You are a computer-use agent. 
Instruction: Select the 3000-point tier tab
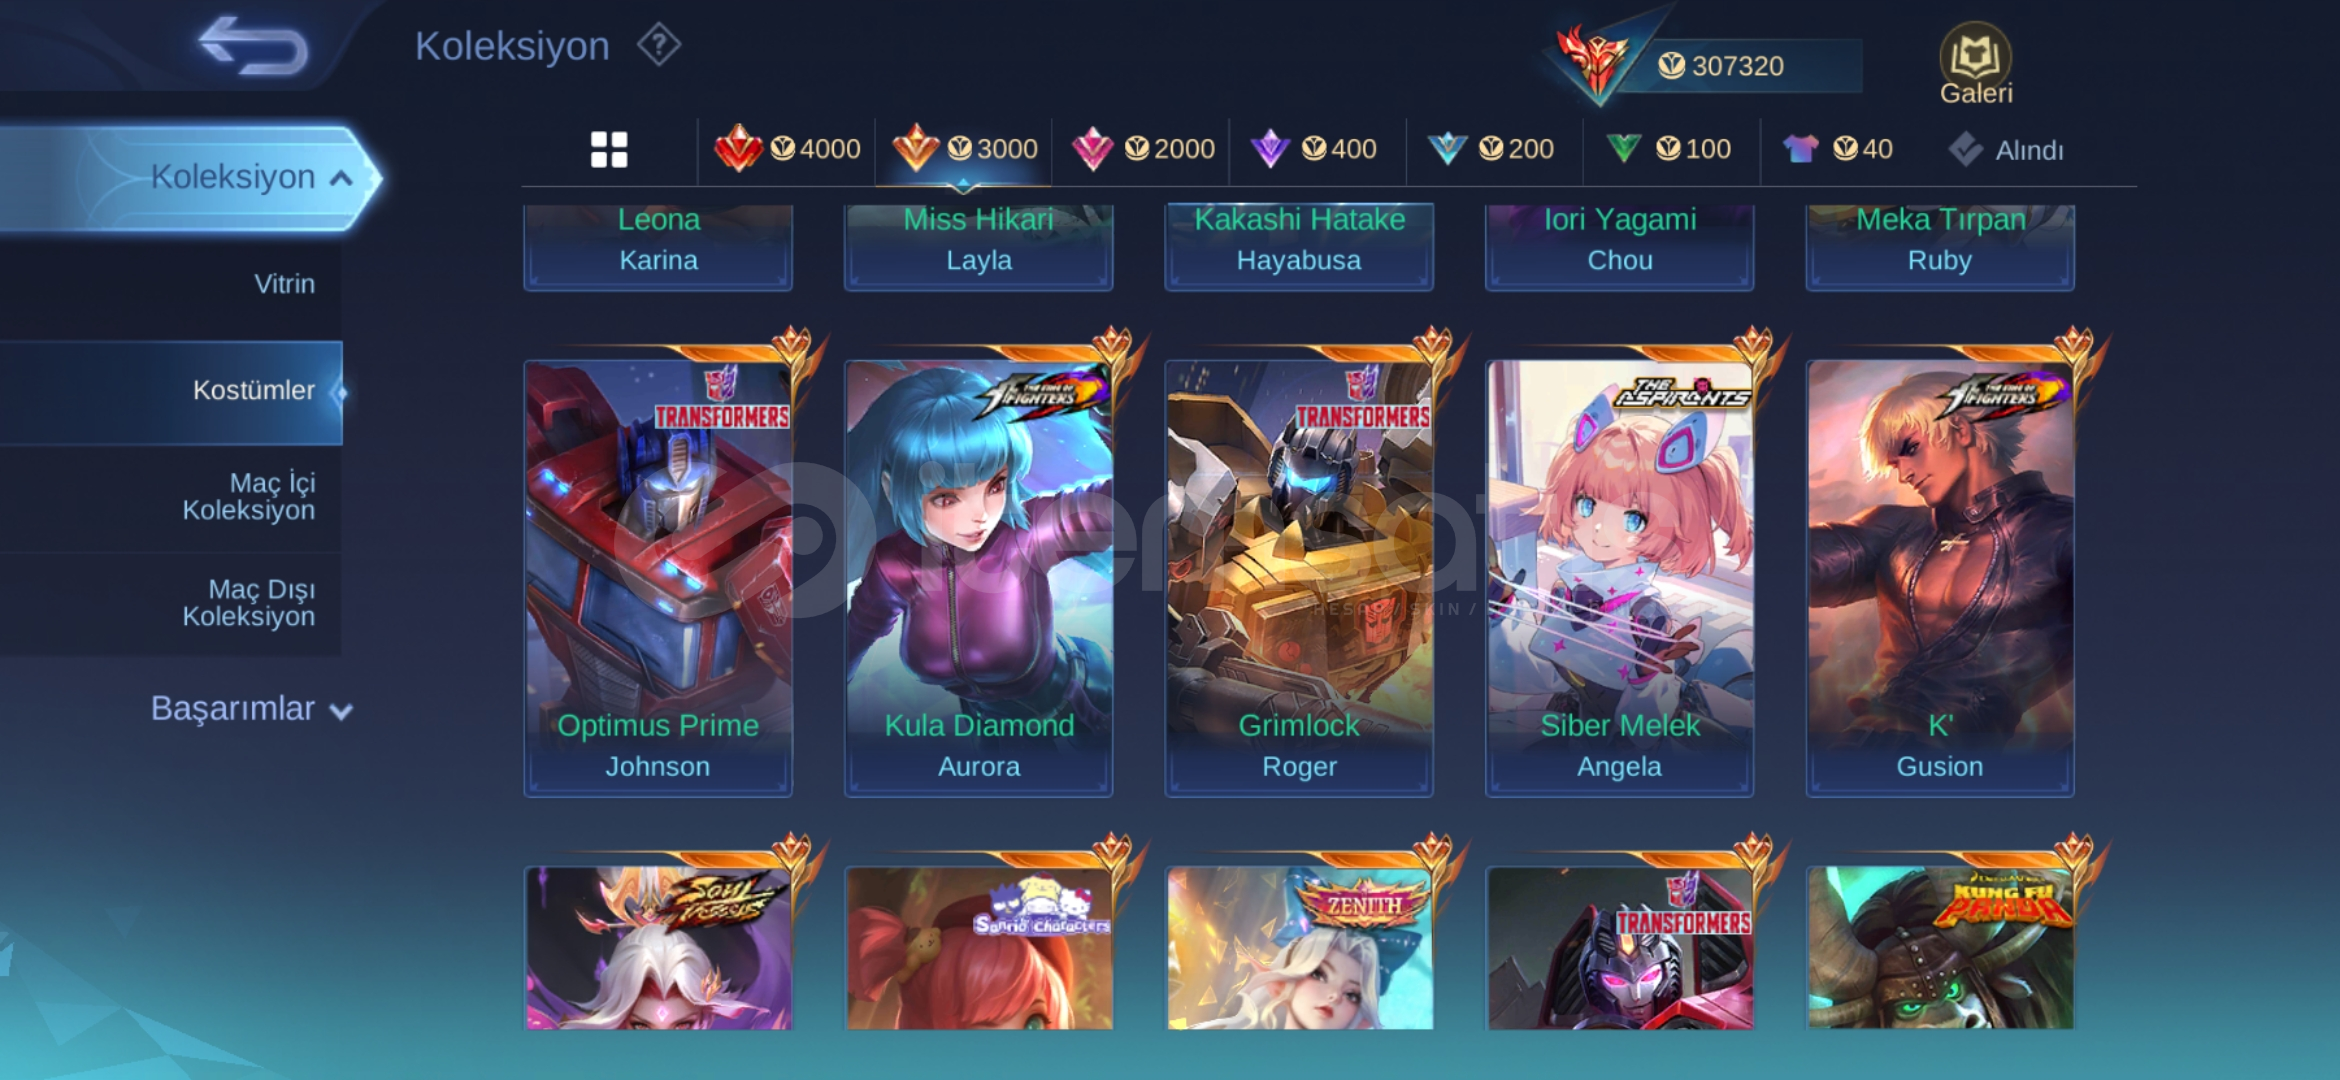(x=964, y=149)
